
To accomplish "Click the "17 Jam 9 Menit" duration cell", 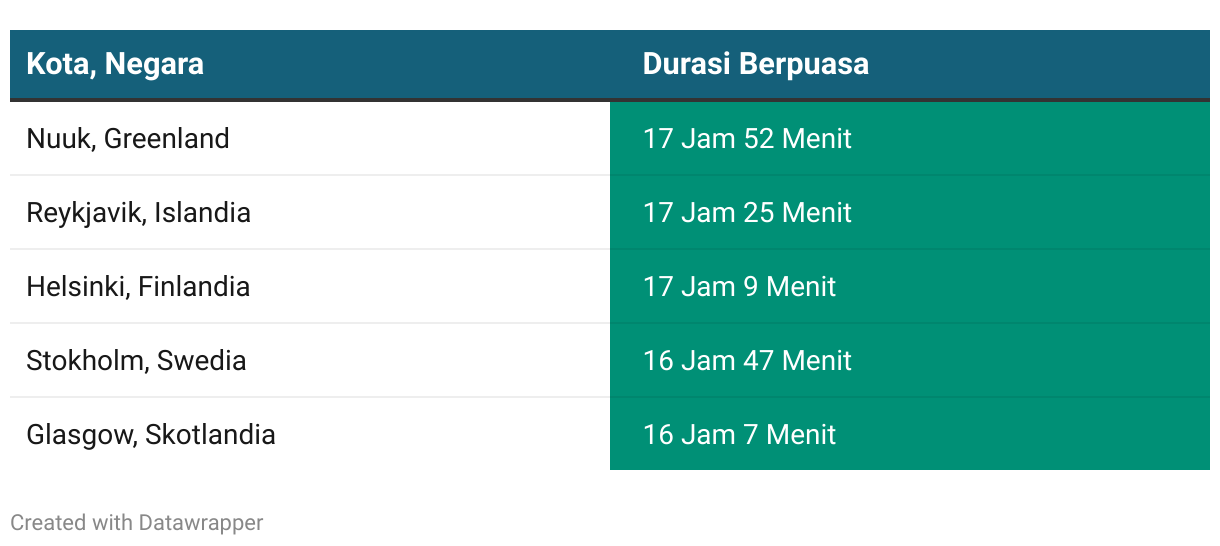I will (910, 286).
